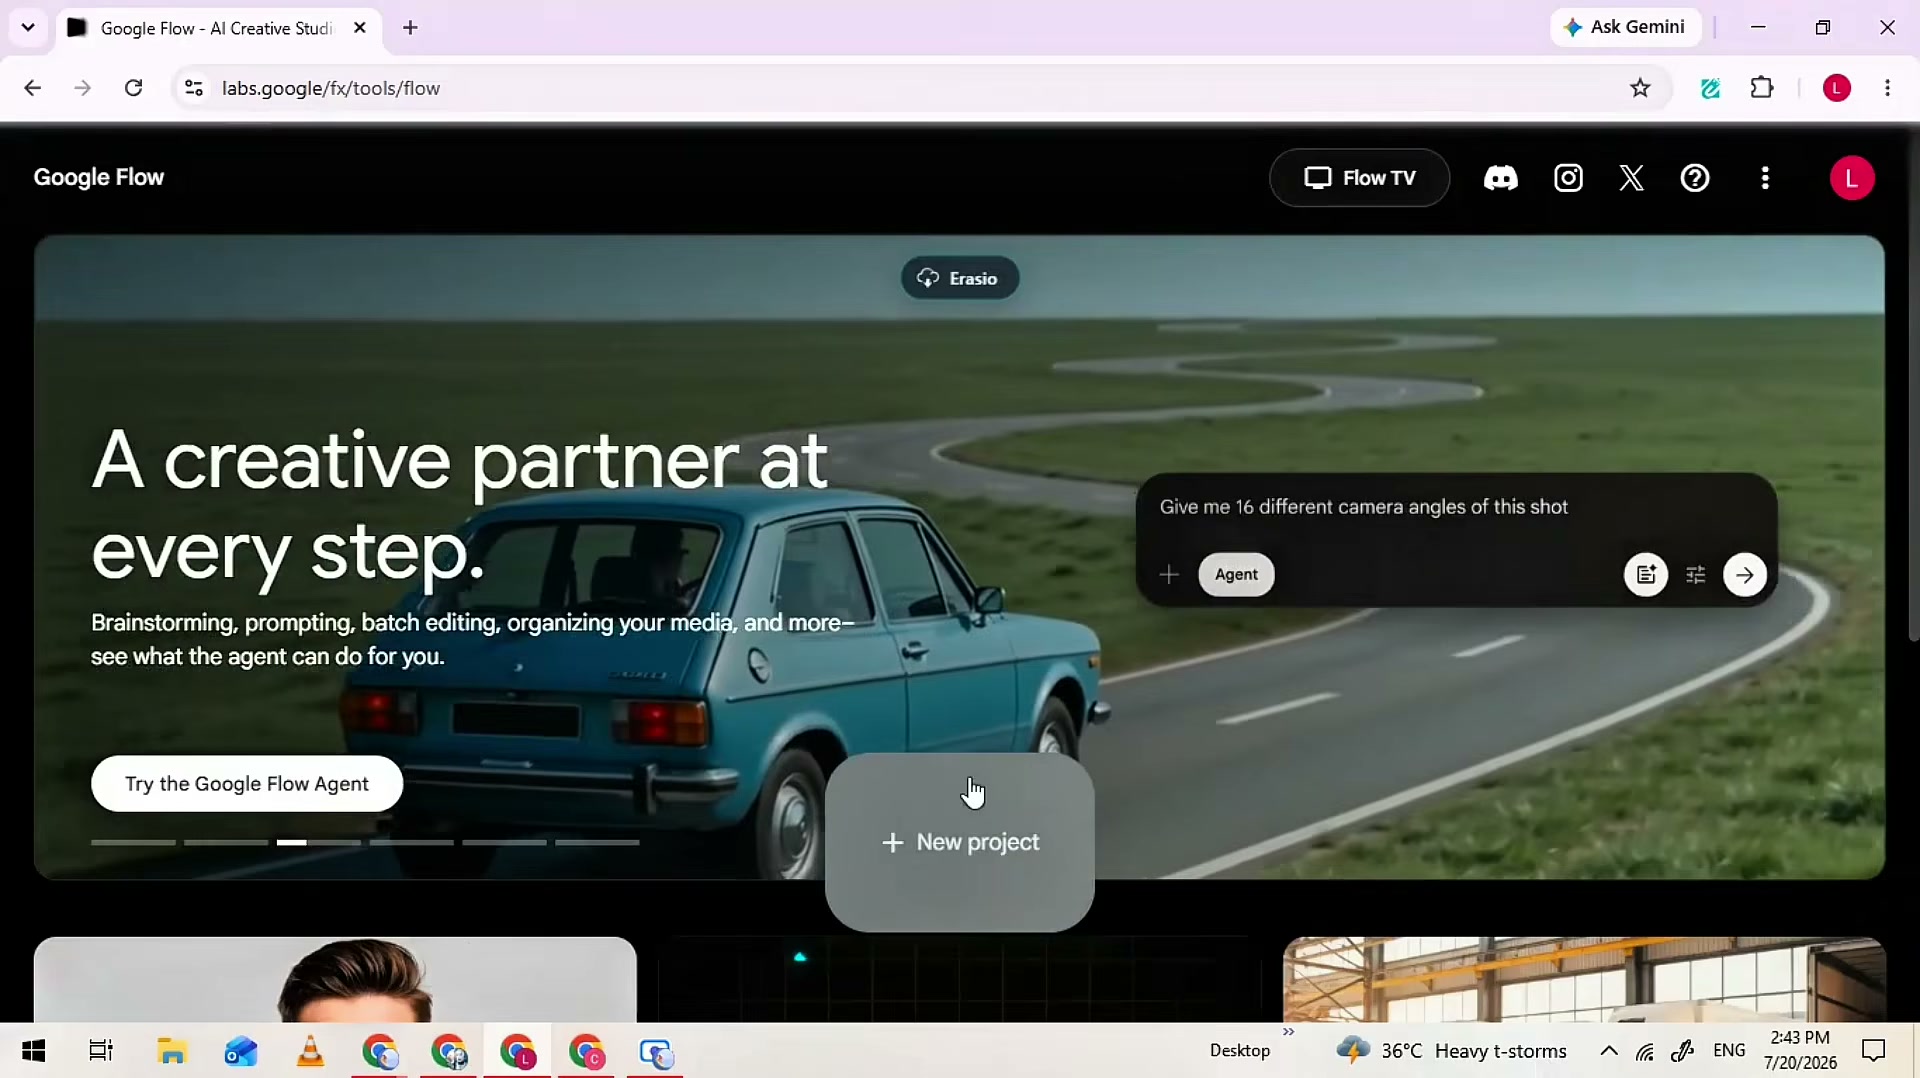Click the prompt enhance notes icon
Viewport: 1920px width, 1078px height.
click(1646, 574)
